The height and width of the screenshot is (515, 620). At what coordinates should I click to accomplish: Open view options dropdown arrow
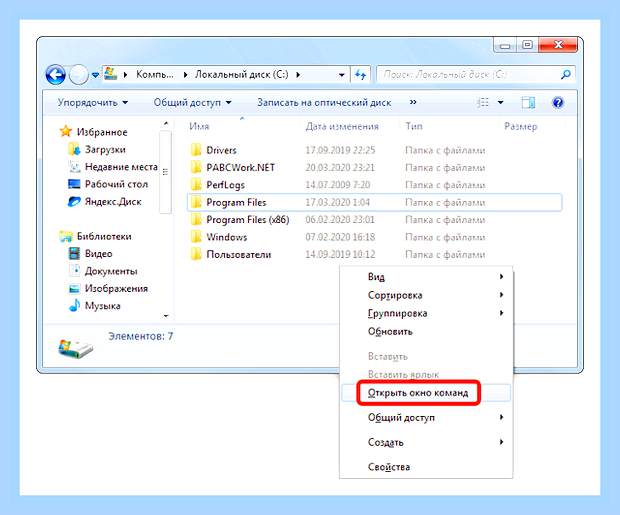click(x=500, y=103)
